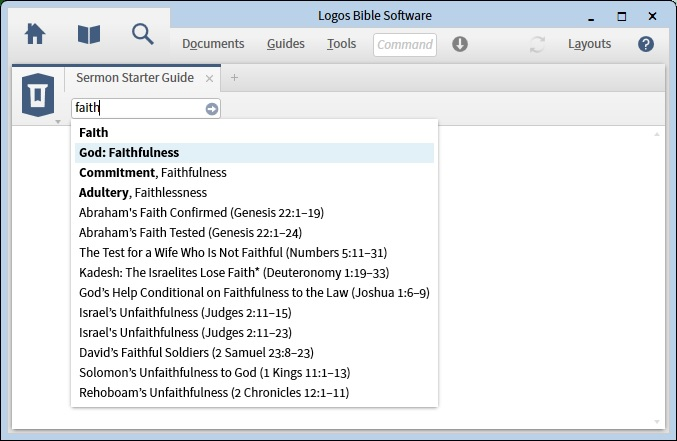Select "Abraham's Faith Confirmed (Genesis 22:1–19)"
The image size is (677, 441).
tap(201, 213)
